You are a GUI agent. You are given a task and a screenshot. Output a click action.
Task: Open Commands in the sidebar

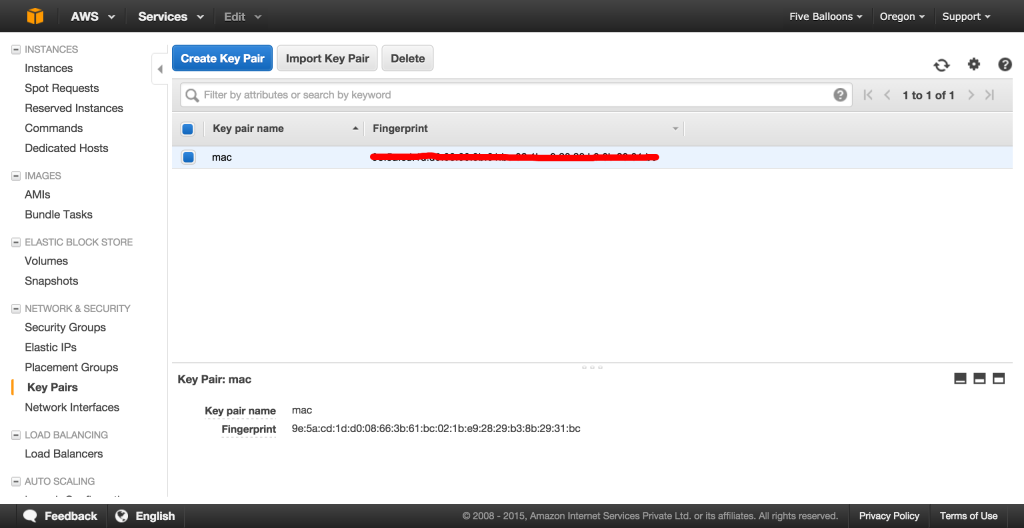coord(54,128)
